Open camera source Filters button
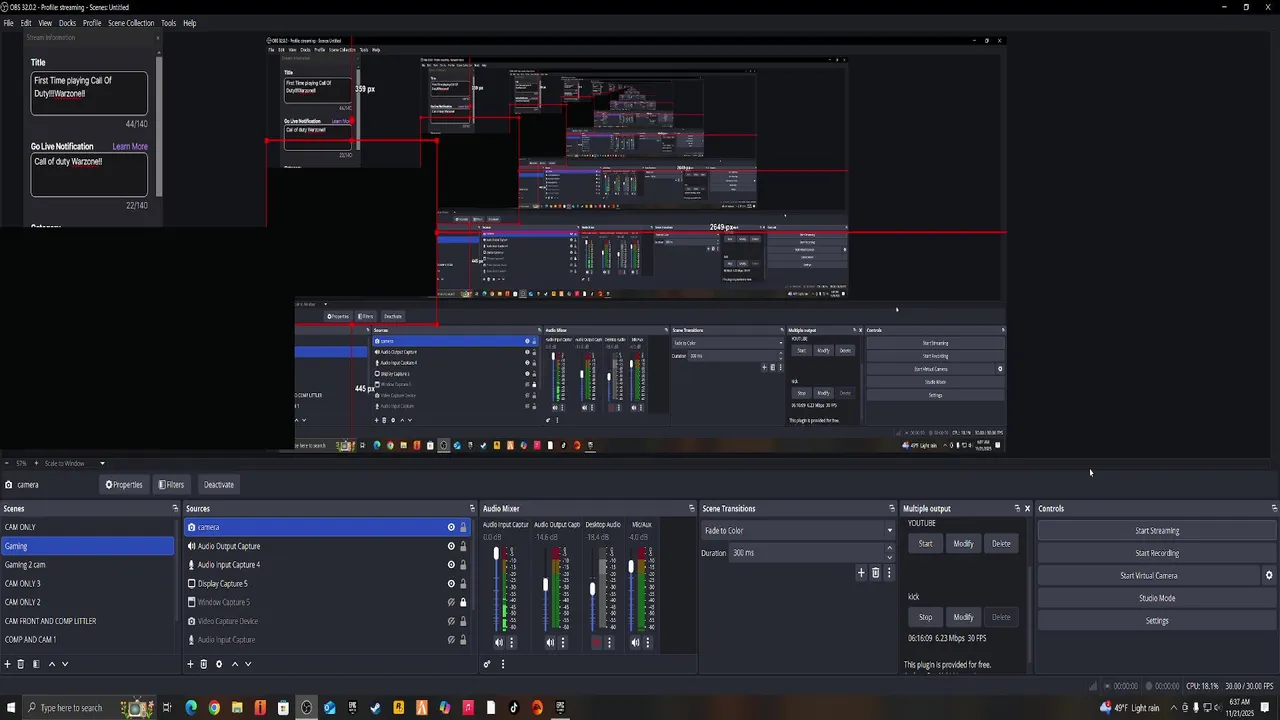Screen dimensions: 1280x720 (172, 485)
